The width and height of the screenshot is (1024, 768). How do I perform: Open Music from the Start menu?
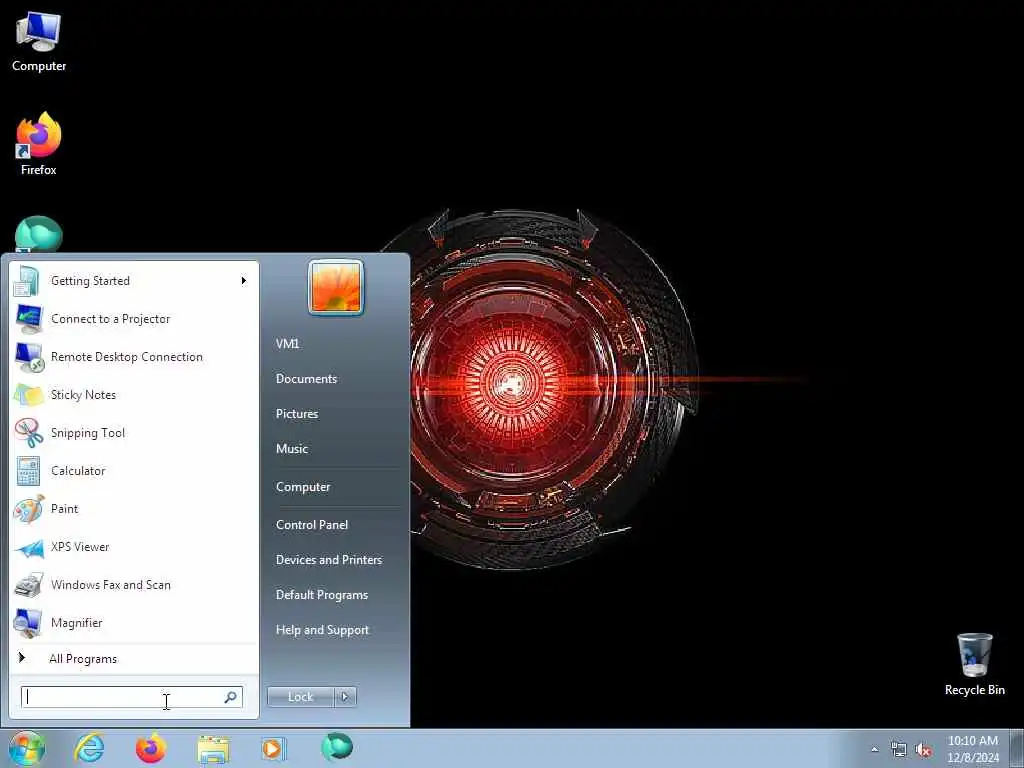pos(291,449)
